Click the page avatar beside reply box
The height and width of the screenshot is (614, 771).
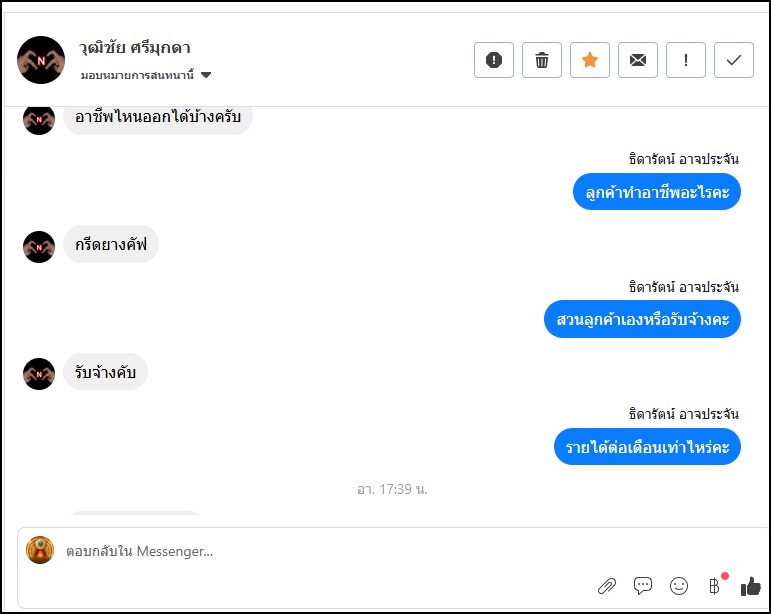tap(40, 550)
